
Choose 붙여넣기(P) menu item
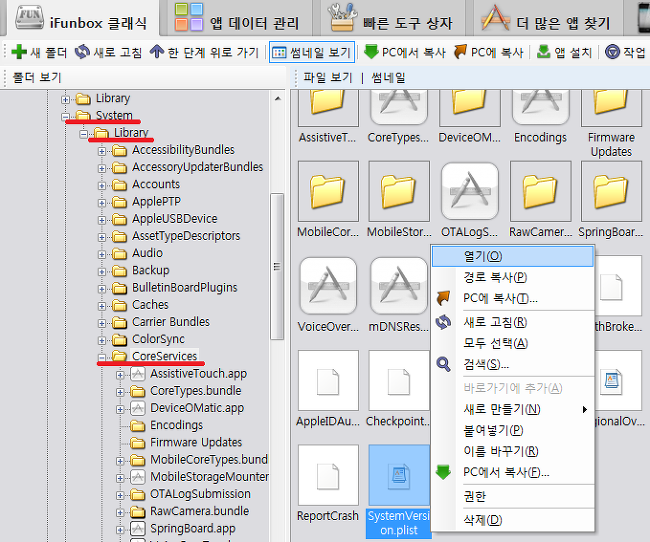coord(513,430)
